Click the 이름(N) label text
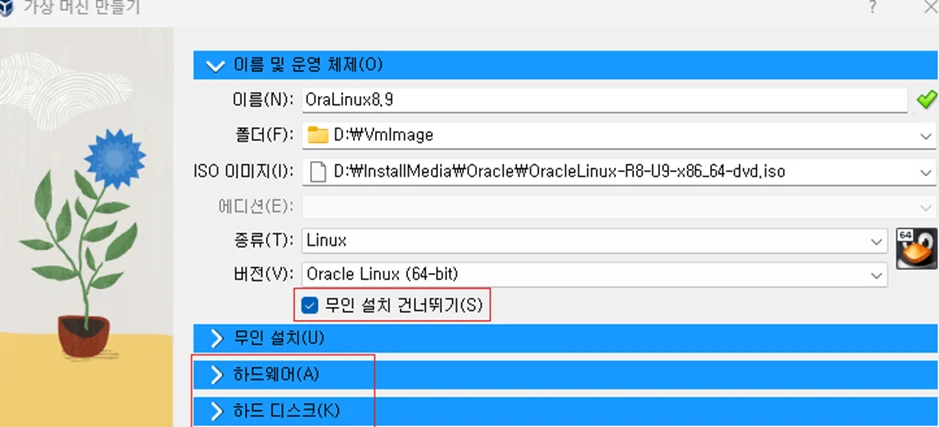The height and width of the screenshot is (427, 939). 263,99
